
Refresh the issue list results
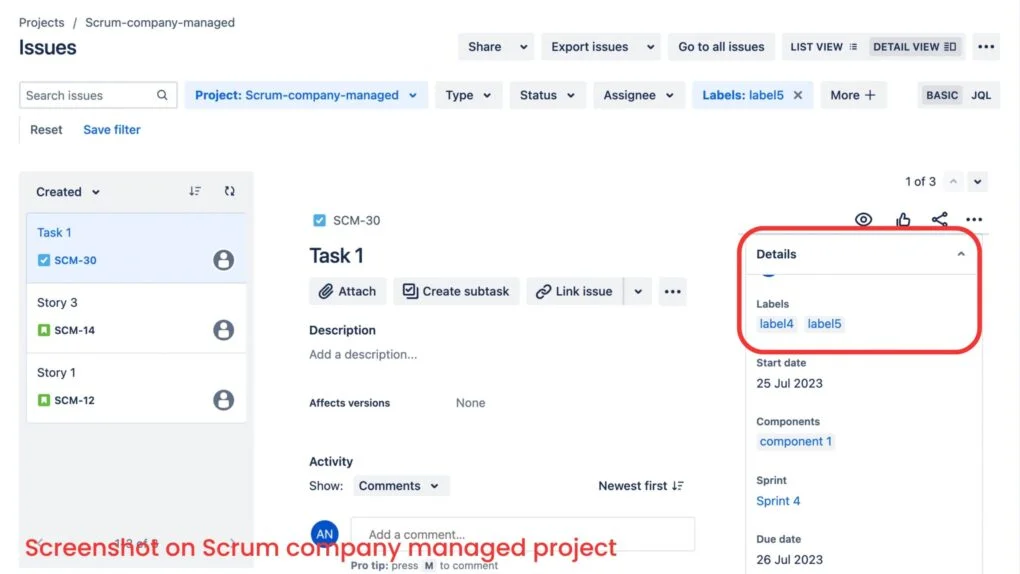pos(230,191)
